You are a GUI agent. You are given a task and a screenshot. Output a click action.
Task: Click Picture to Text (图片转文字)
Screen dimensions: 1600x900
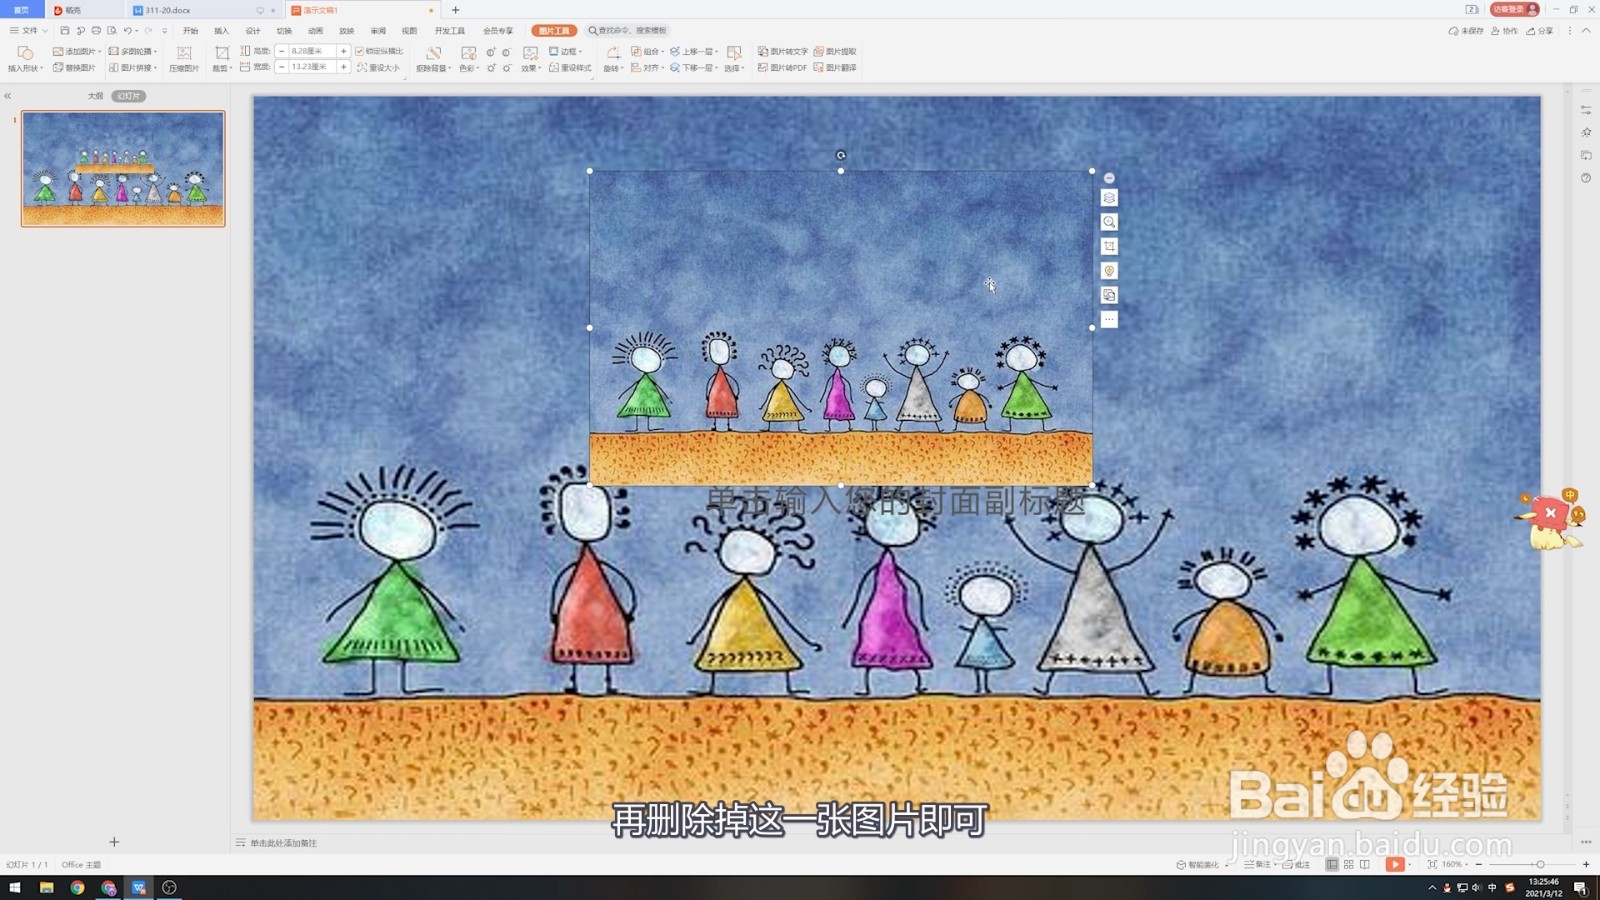click(782, 51)
